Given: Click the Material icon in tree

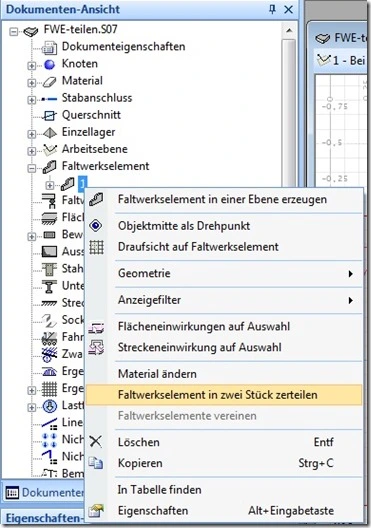Looking at the screenshot, I should [49, 81].
